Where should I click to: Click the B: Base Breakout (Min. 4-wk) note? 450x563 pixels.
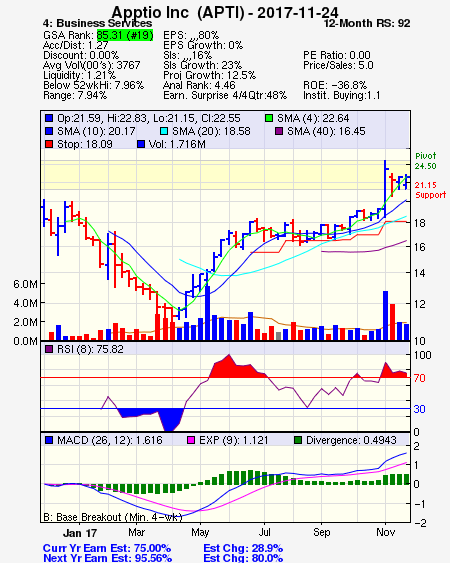[113, 517]
